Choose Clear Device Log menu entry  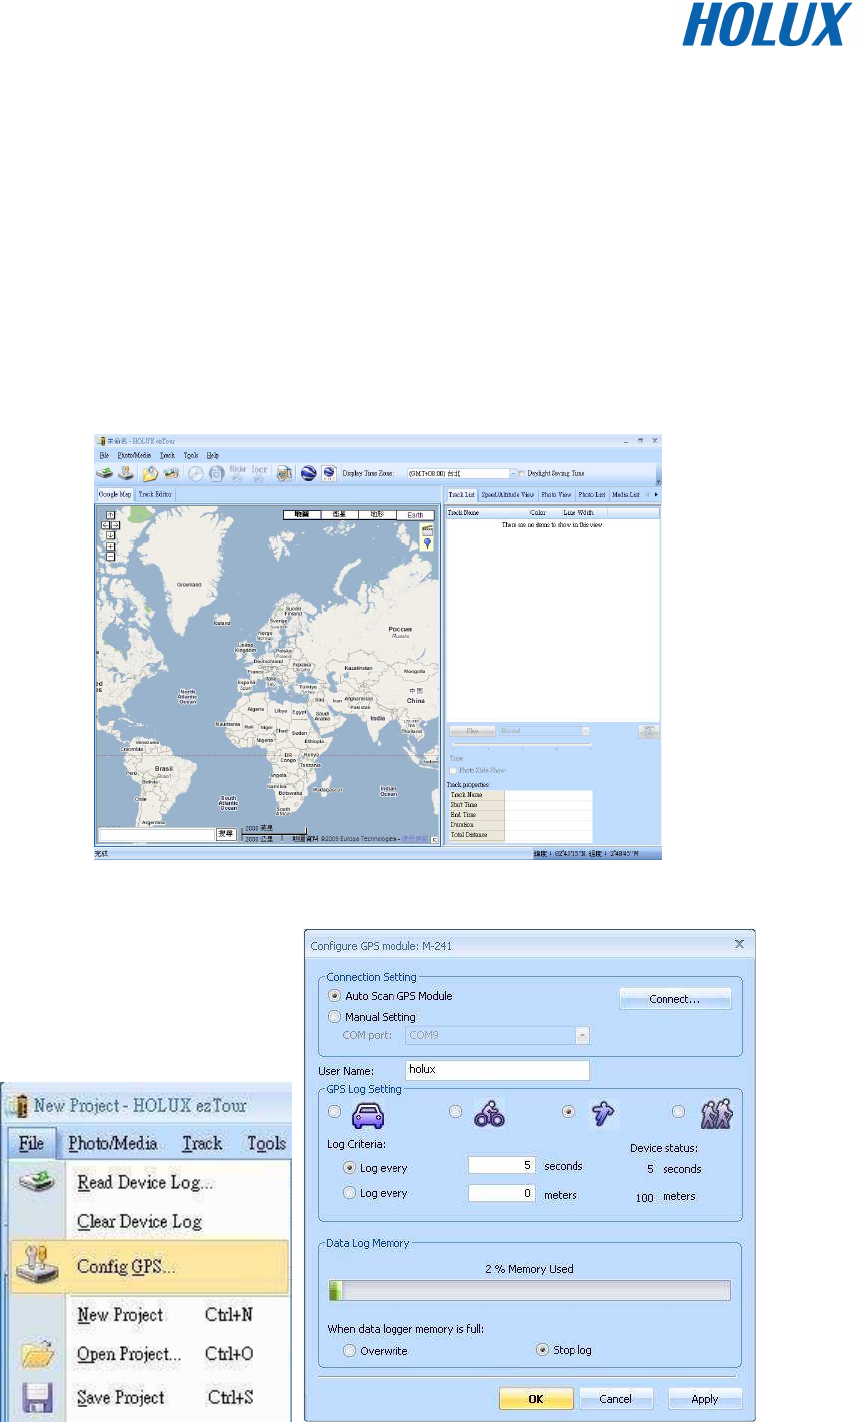pos(139,1221)
